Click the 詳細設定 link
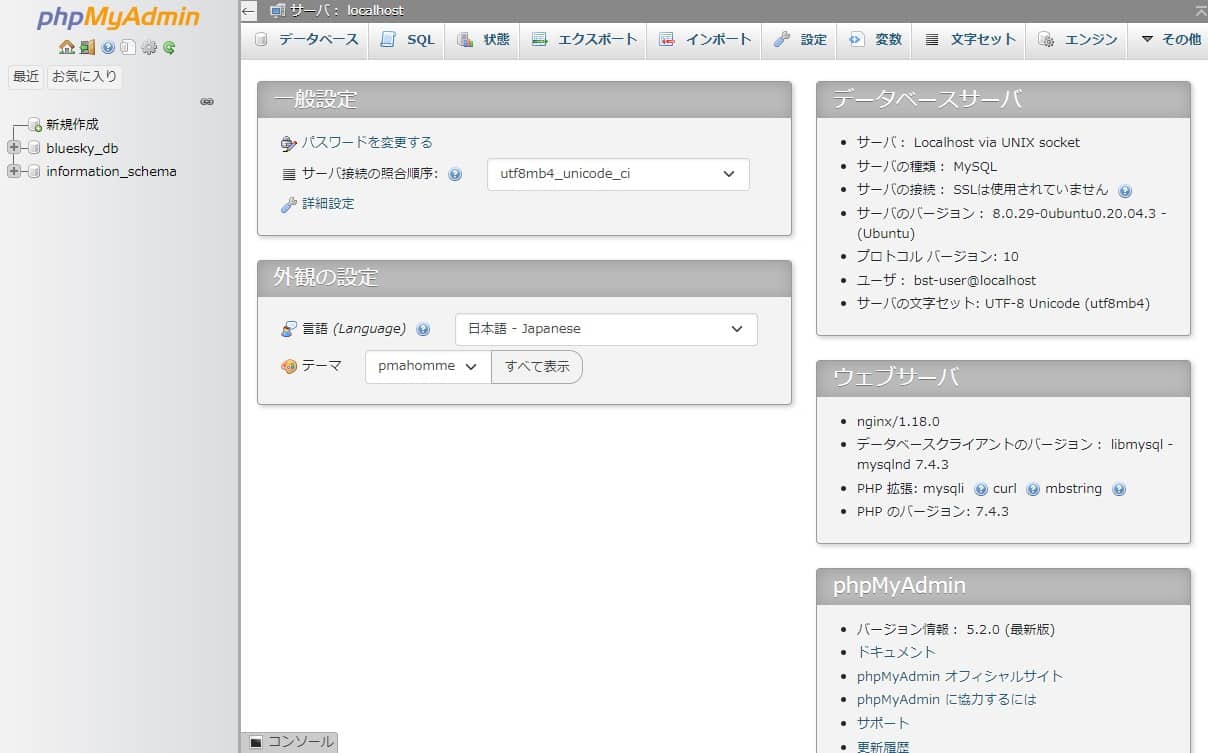The width and height of the screenshot is (1208, 753). point(328,204)
